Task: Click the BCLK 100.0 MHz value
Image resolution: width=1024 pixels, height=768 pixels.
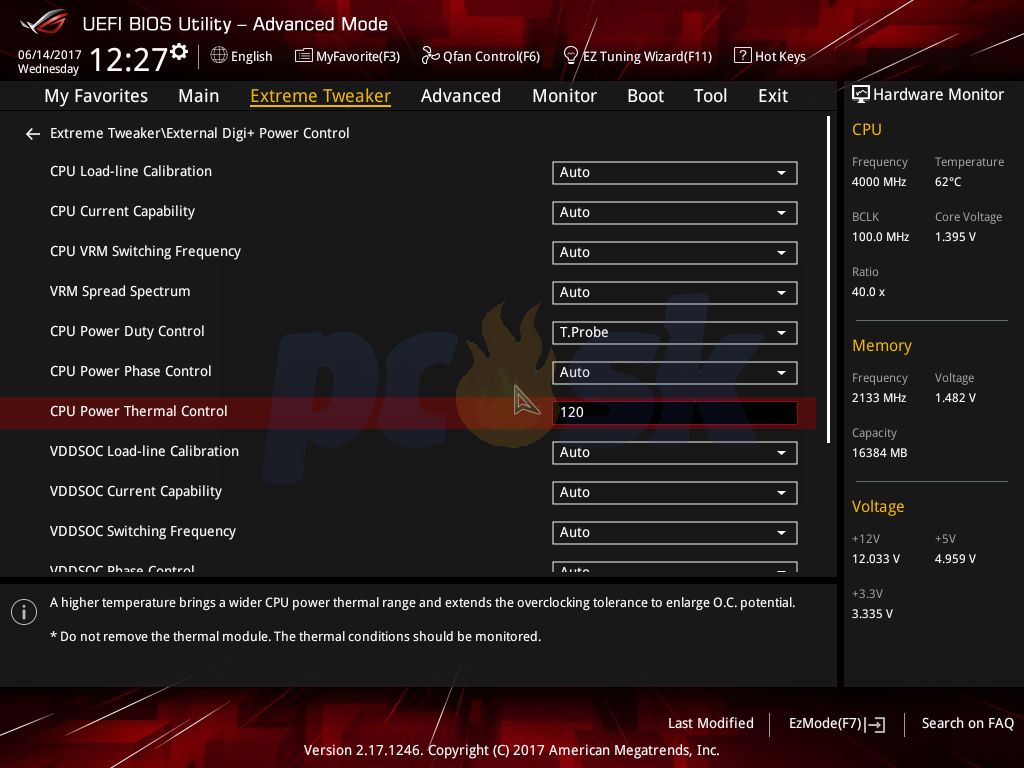Action: 880,237
